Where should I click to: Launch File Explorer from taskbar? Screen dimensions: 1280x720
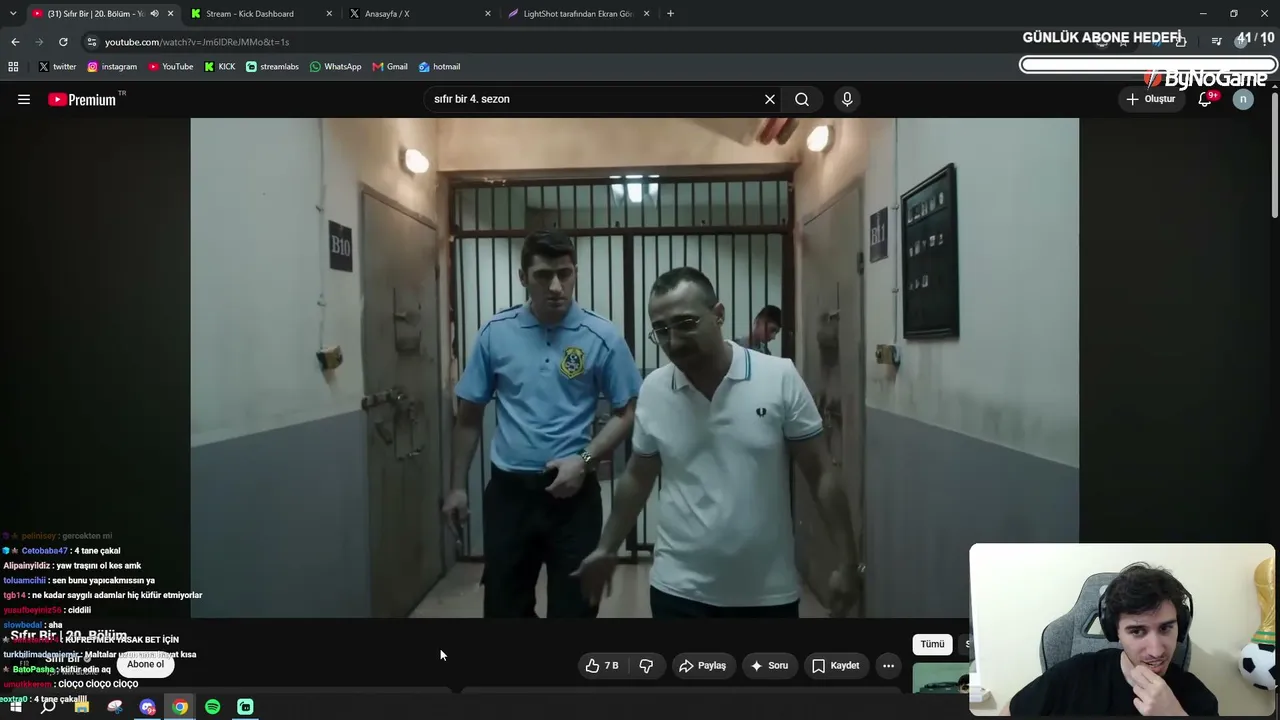82,707
